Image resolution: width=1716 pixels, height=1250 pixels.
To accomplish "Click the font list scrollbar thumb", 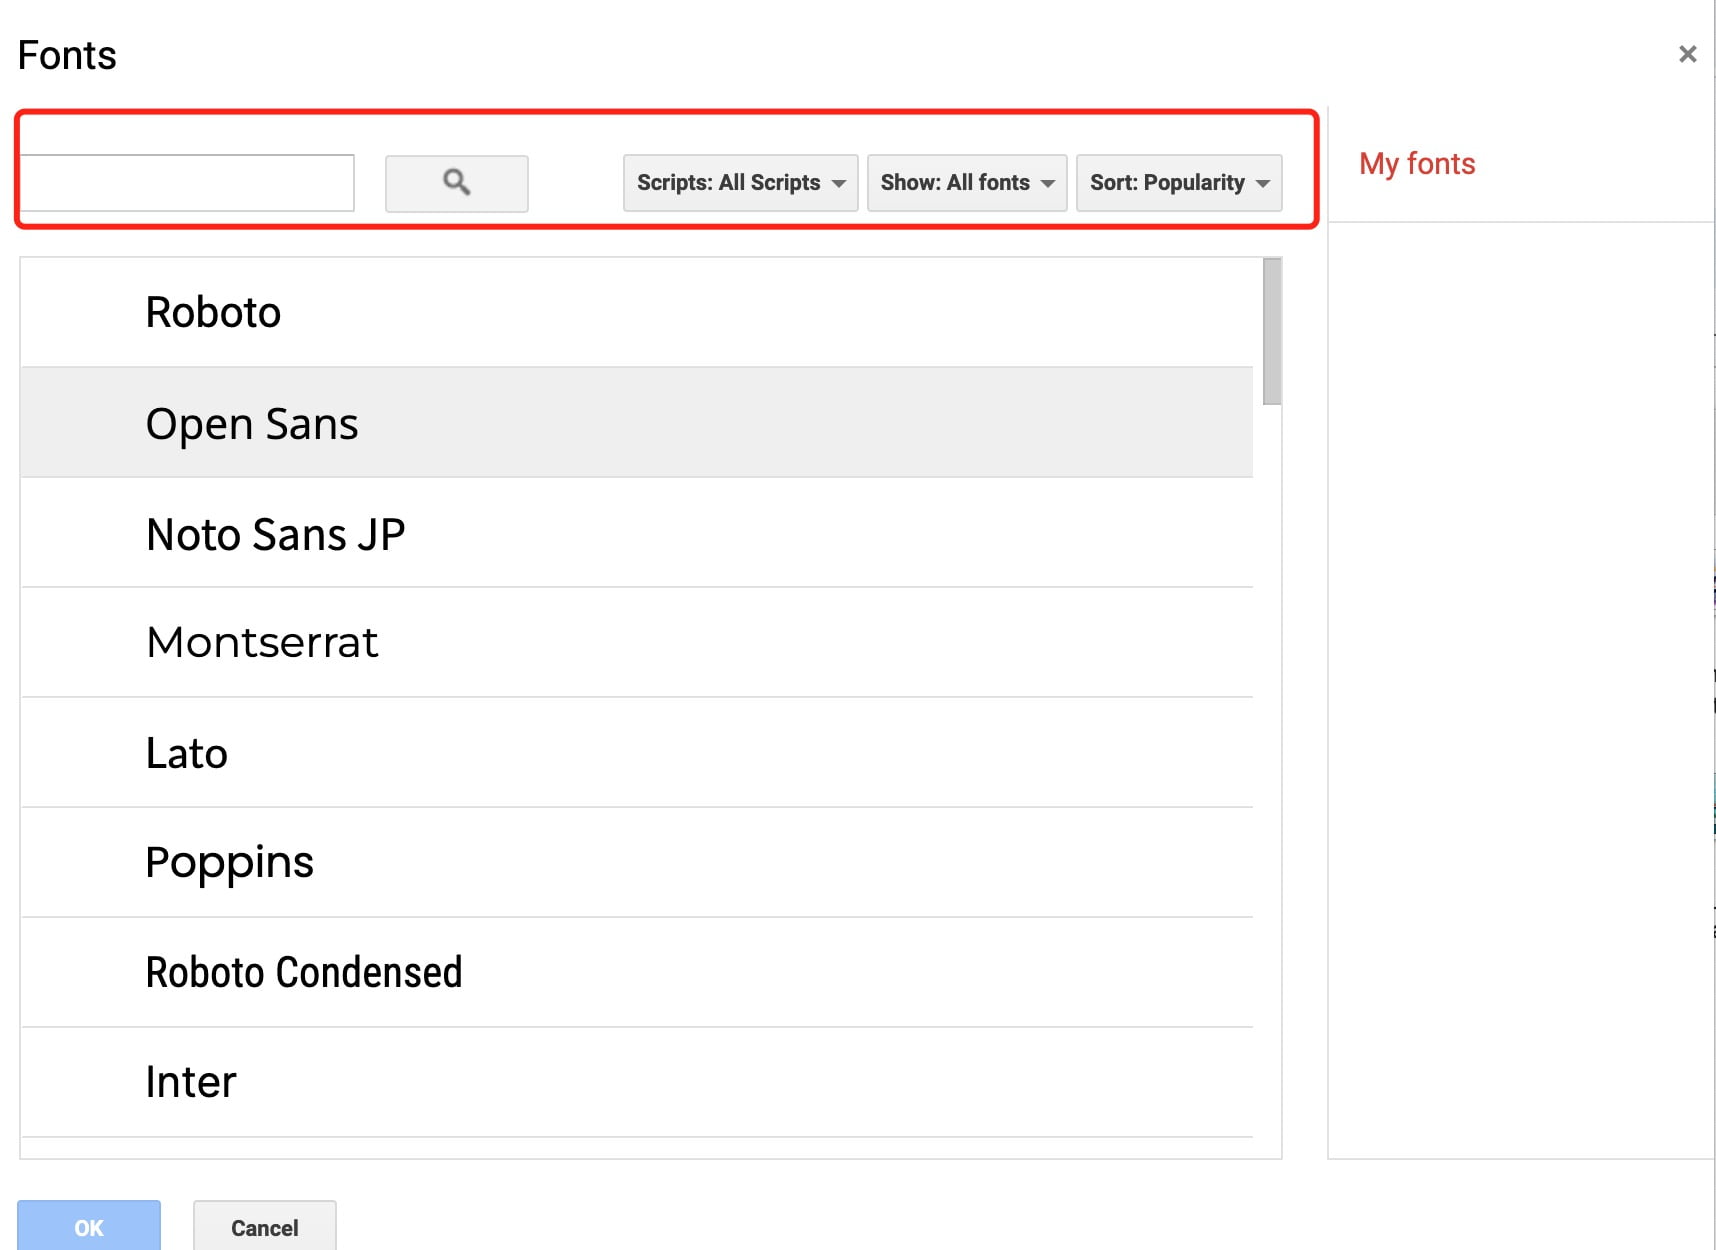I will [1272, 331].
